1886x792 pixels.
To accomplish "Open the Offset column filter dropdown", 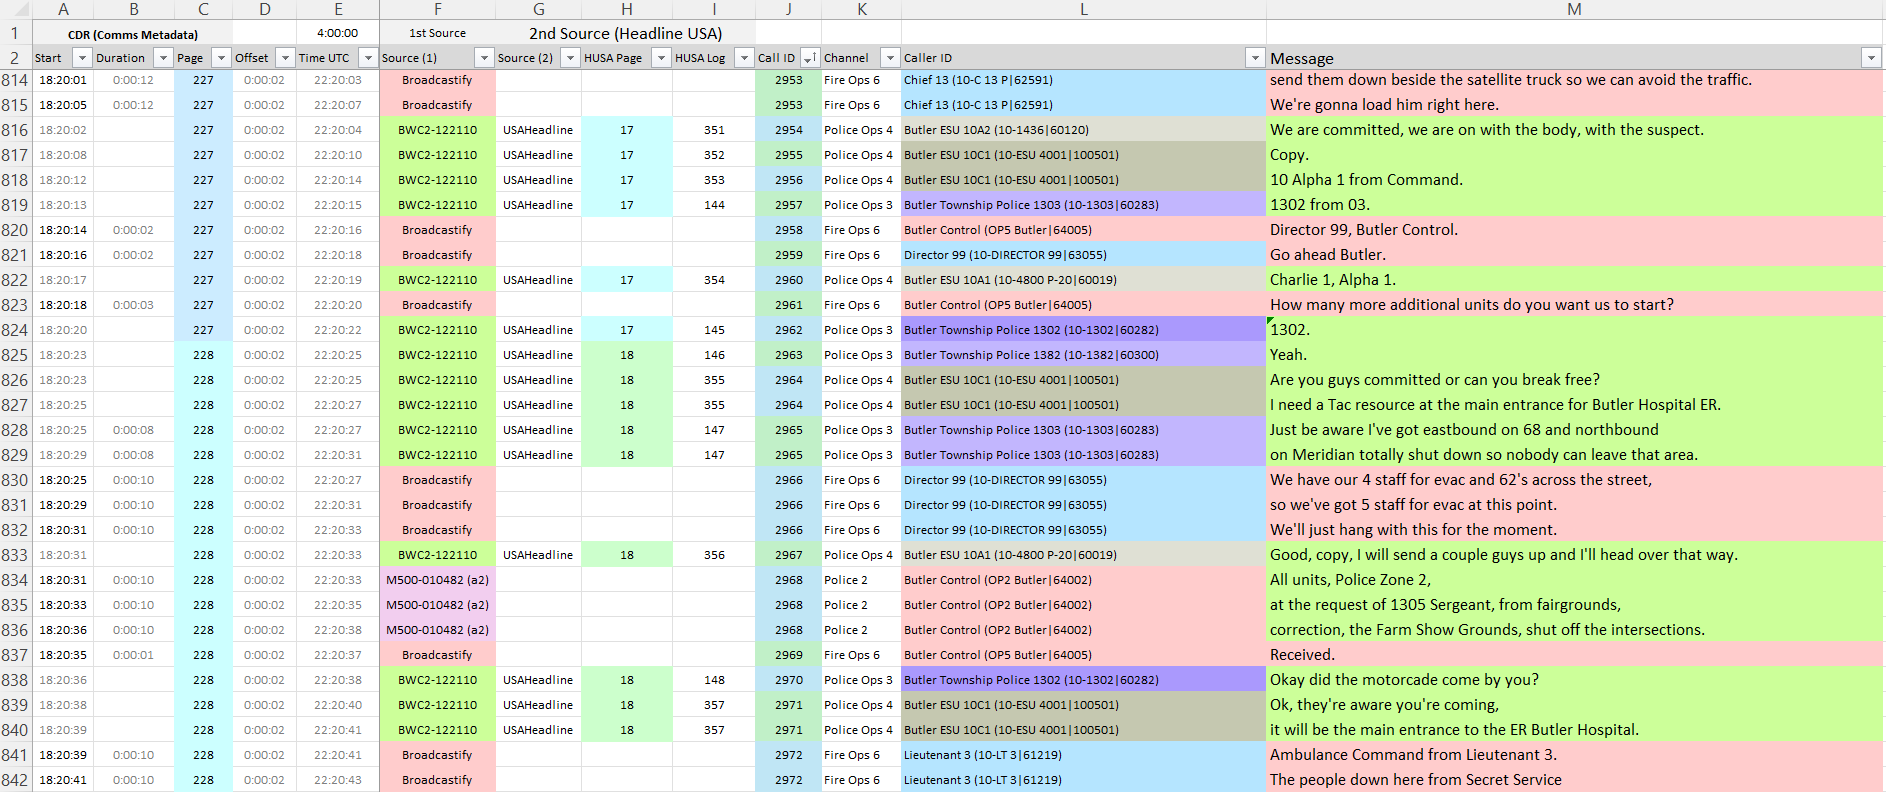I will (285, 58).
